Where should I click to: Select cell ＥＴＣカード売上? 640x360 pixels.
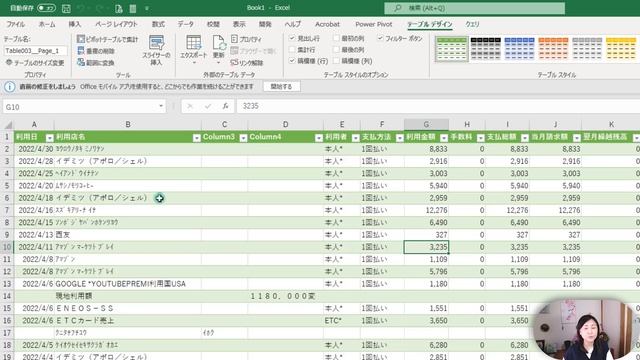pos(128,320)
